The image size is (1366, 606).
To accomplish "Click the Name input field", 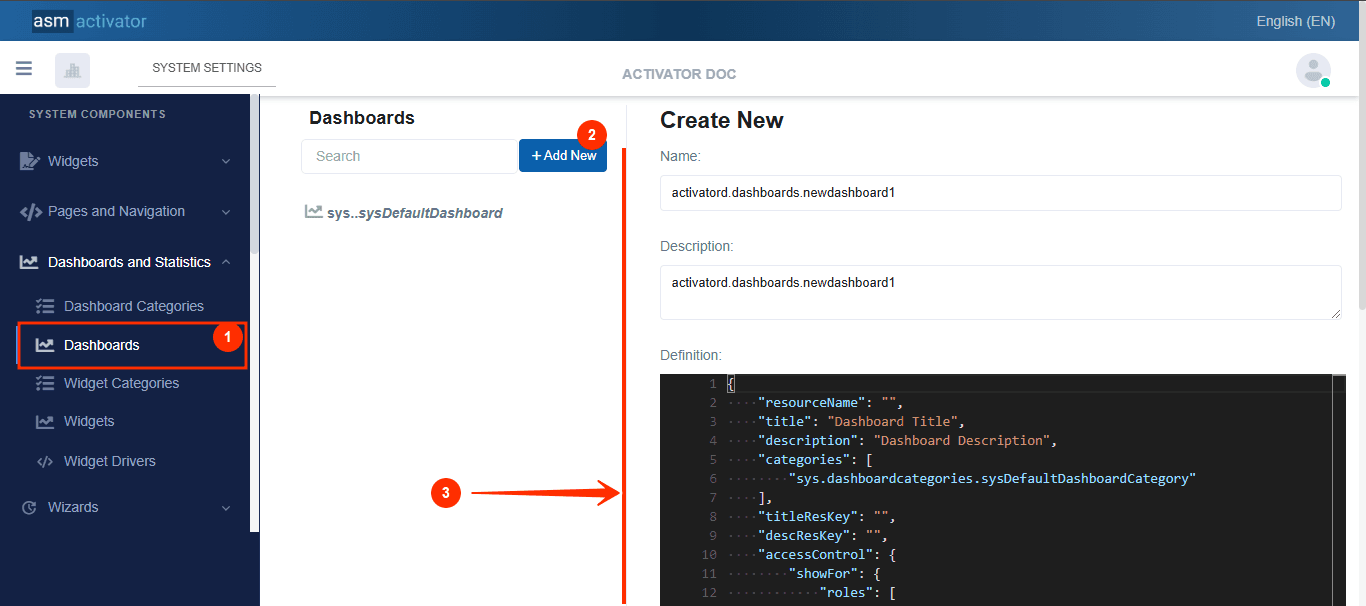I will pyautogui.click(x=1000, y=193).
